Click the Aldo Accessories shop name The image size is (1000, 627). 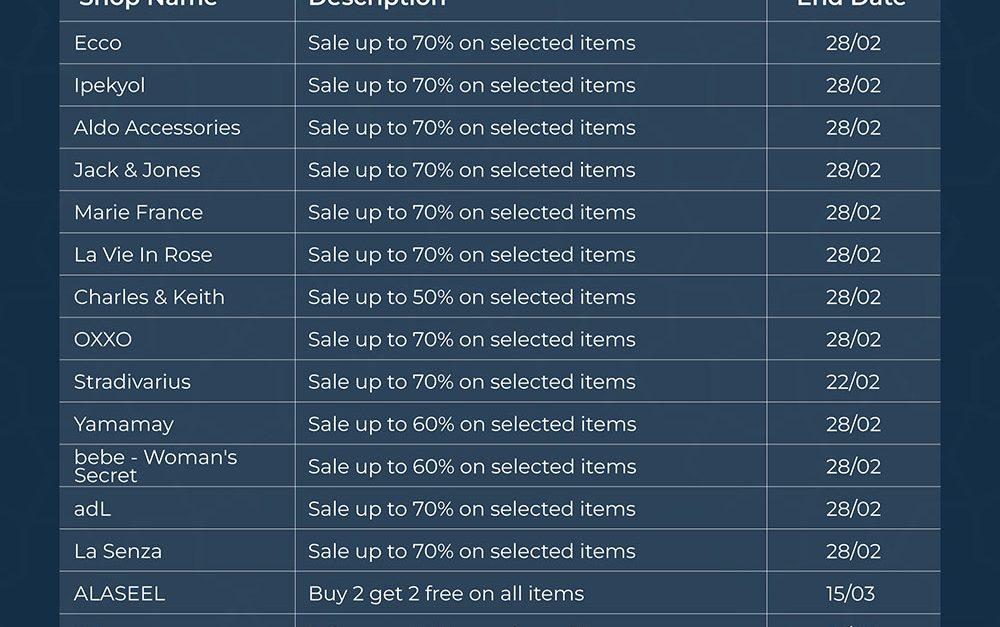click(157, 128)
